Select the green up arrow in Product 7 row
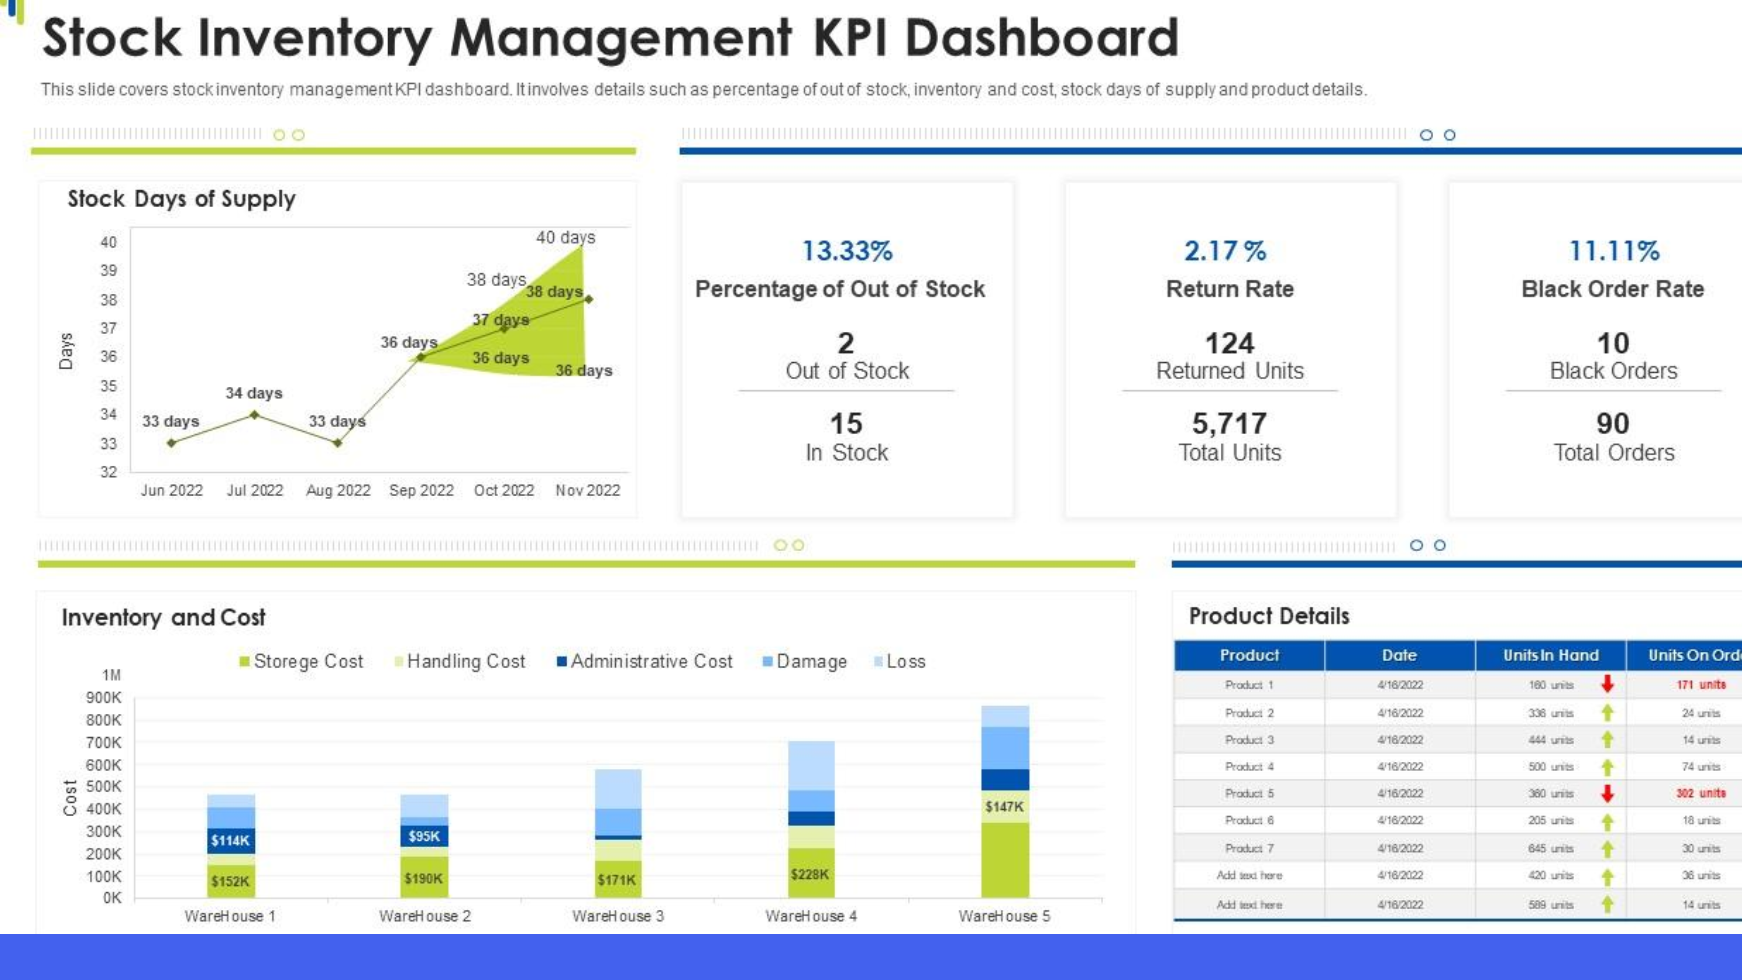The width and height of the screenshot is (1742, 980). (1607, 848)
